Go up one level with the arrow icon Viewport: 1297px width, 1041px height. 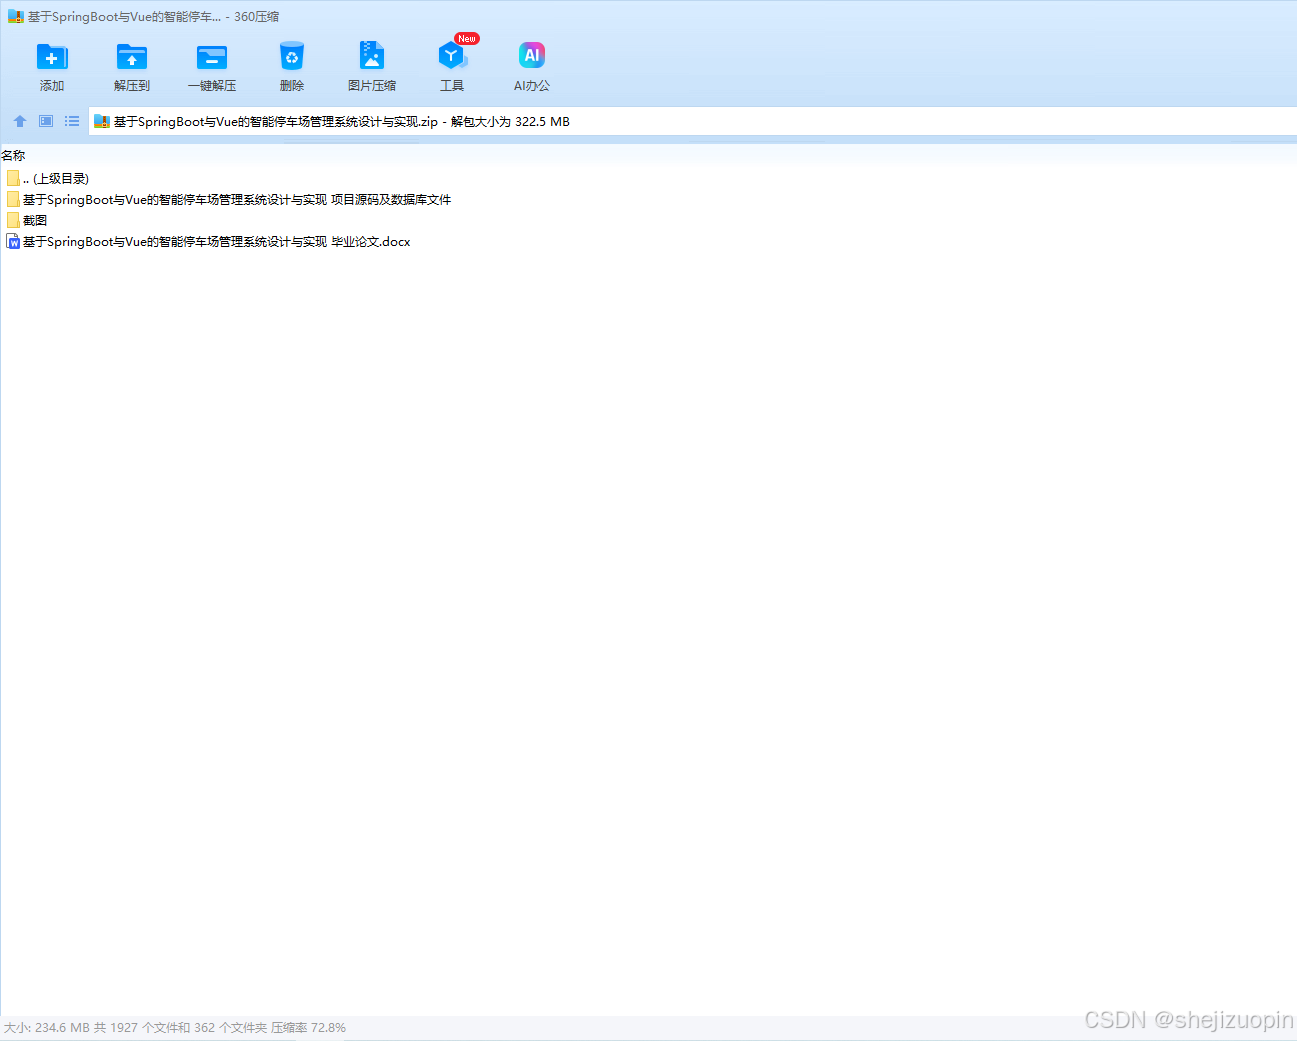point(20,121)
